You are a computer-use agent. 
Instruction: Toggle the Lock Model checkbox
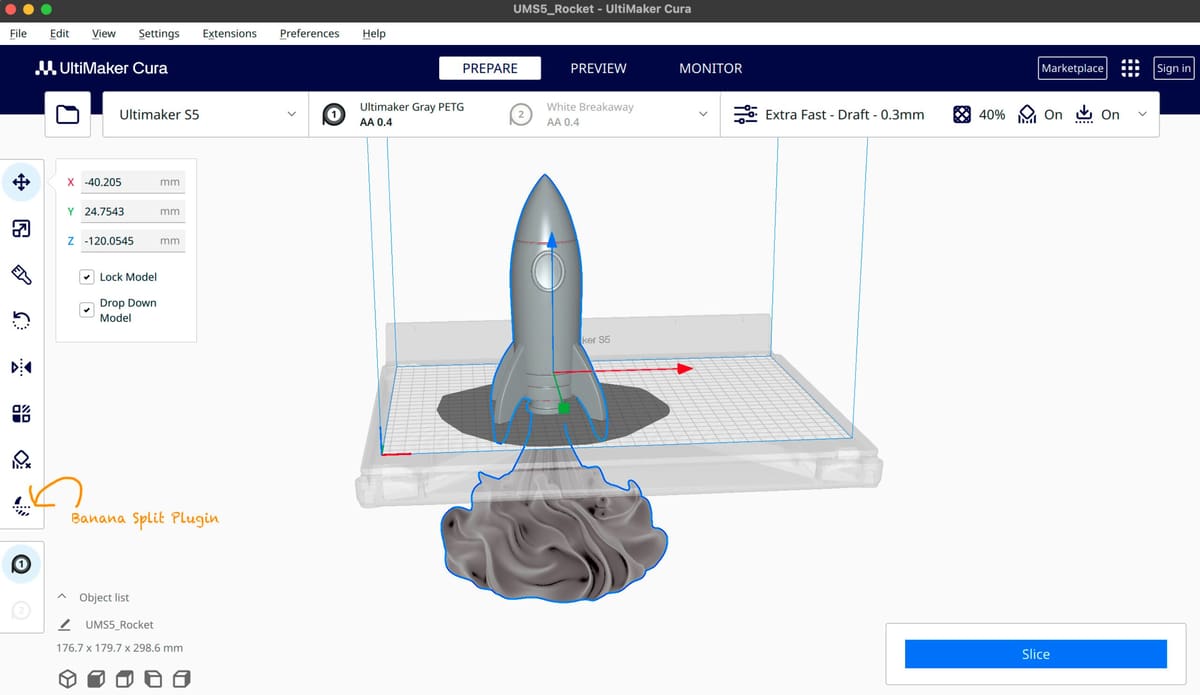(87, 277)
